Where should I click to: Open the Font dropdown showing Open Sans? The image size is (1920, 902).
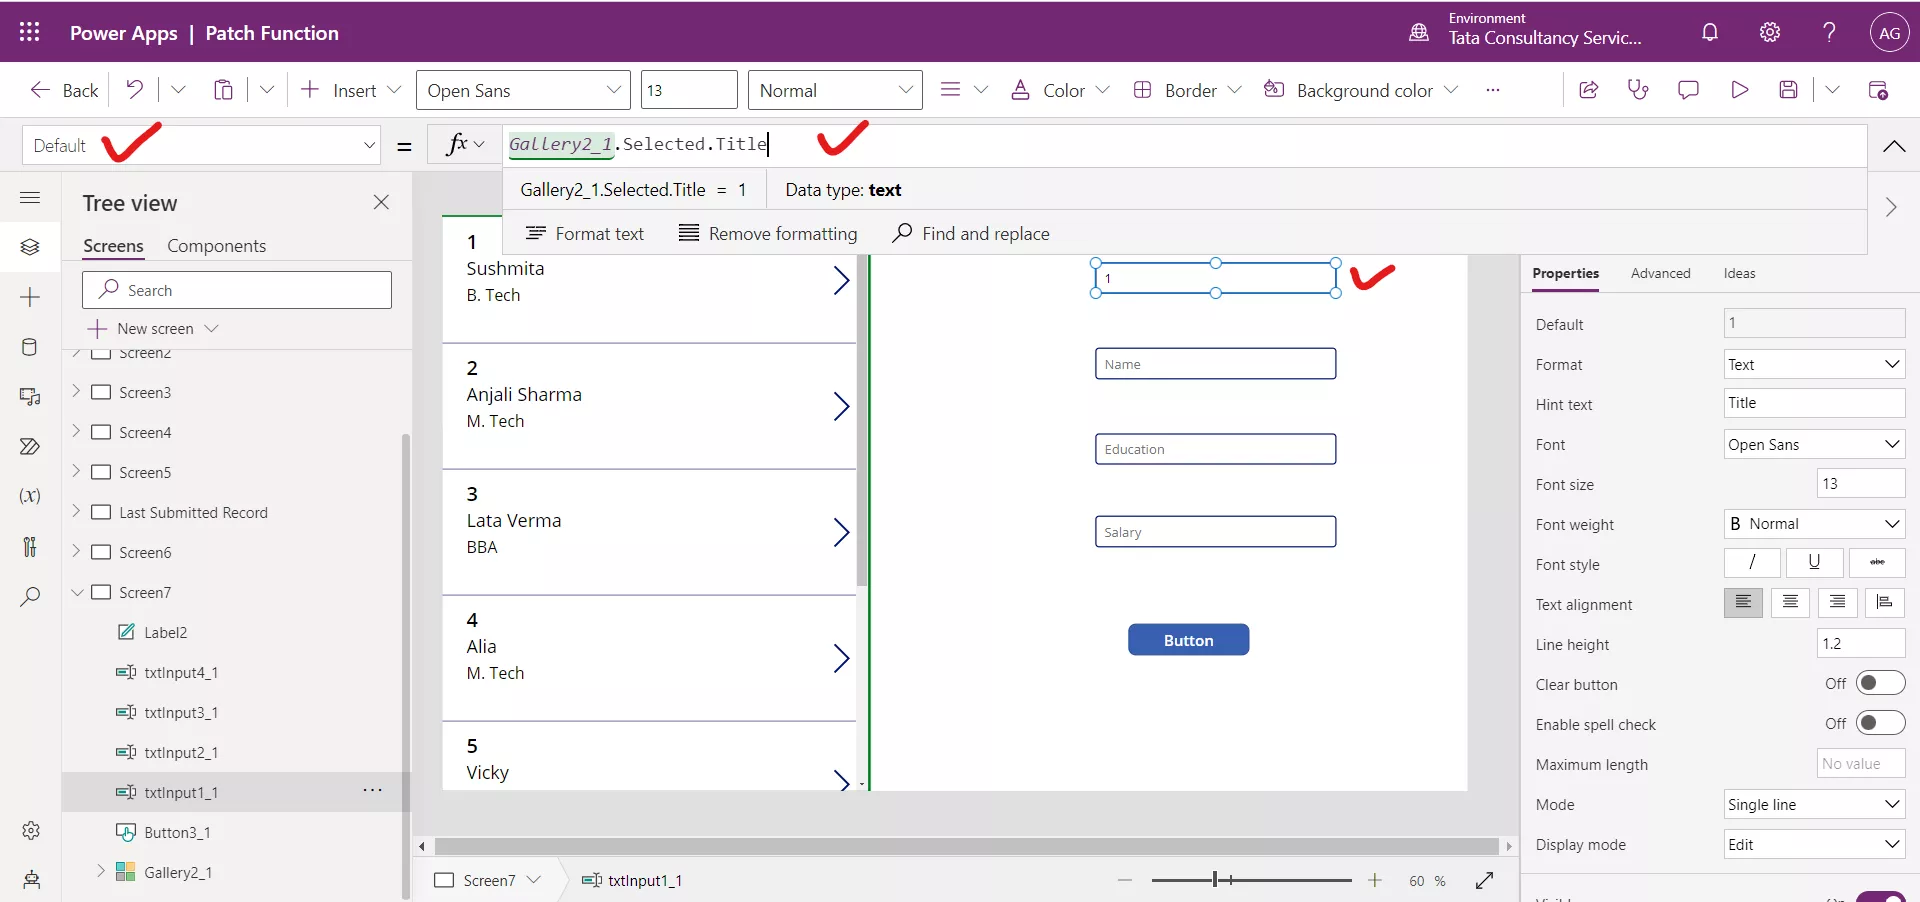click(x=1813, y=444)
